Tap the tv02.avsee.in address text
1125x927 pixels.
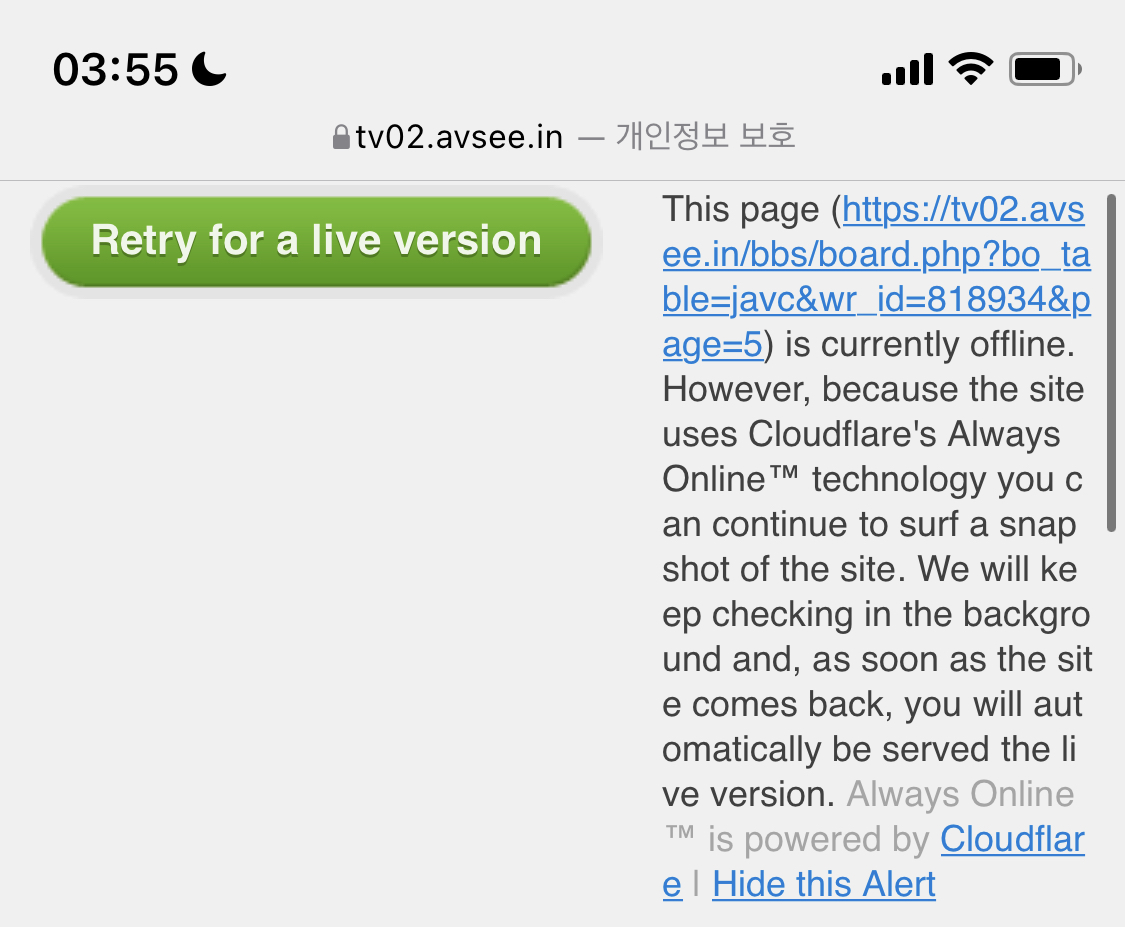(x=459, y=137)
